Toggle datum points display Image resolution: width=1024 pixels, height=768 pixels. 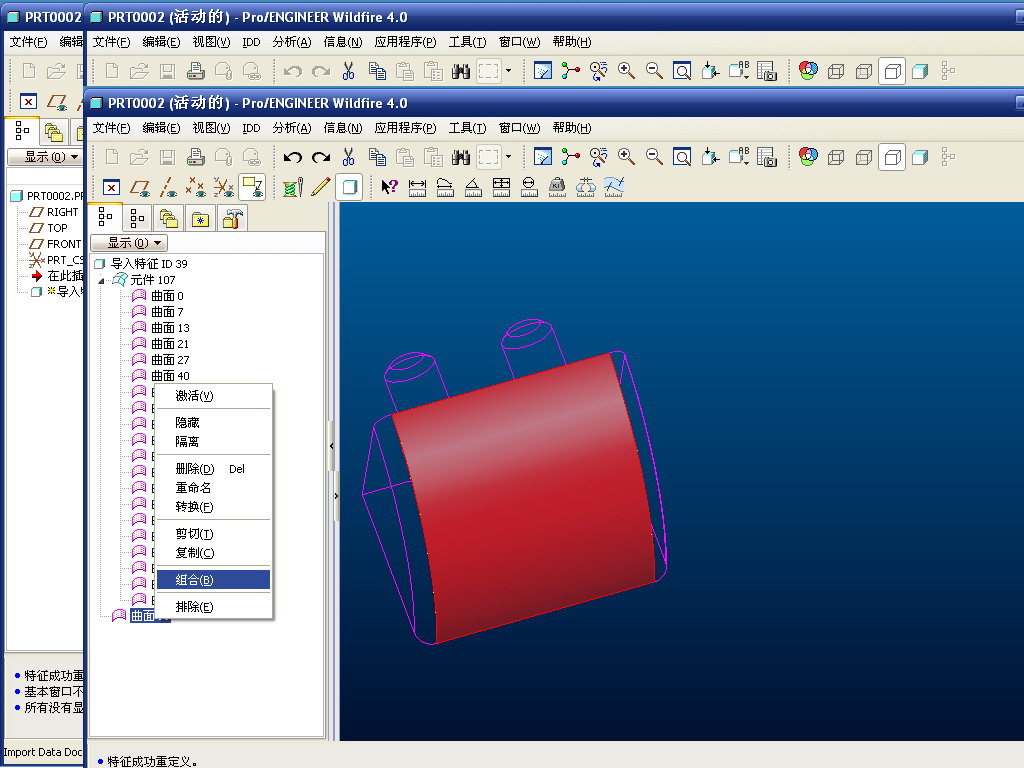[195, 188]
